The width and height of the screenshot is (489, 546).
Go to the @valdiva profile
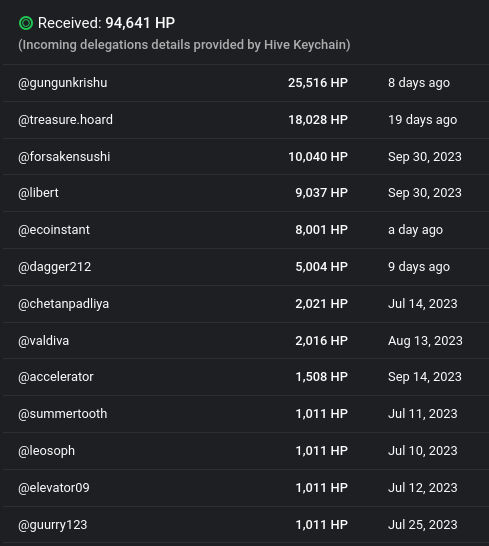pos(44,341)
